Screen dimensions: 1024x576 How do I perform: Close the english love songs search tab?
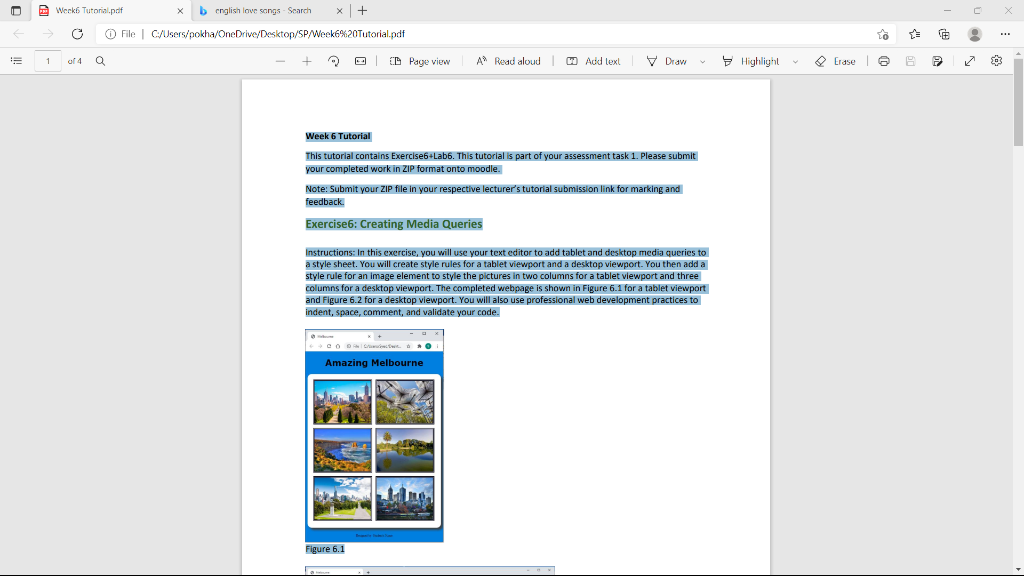(340, 10)
